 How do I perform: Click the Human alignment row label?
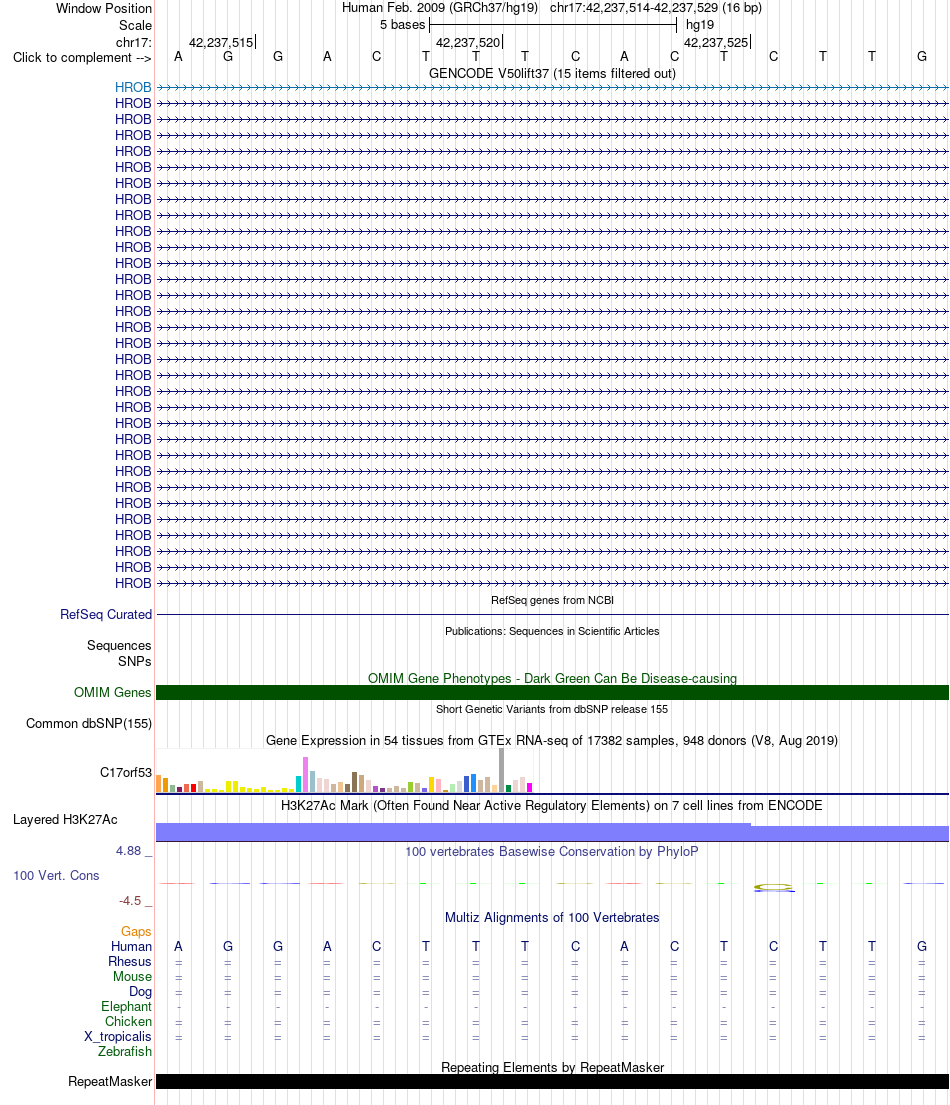click(131, 946)
